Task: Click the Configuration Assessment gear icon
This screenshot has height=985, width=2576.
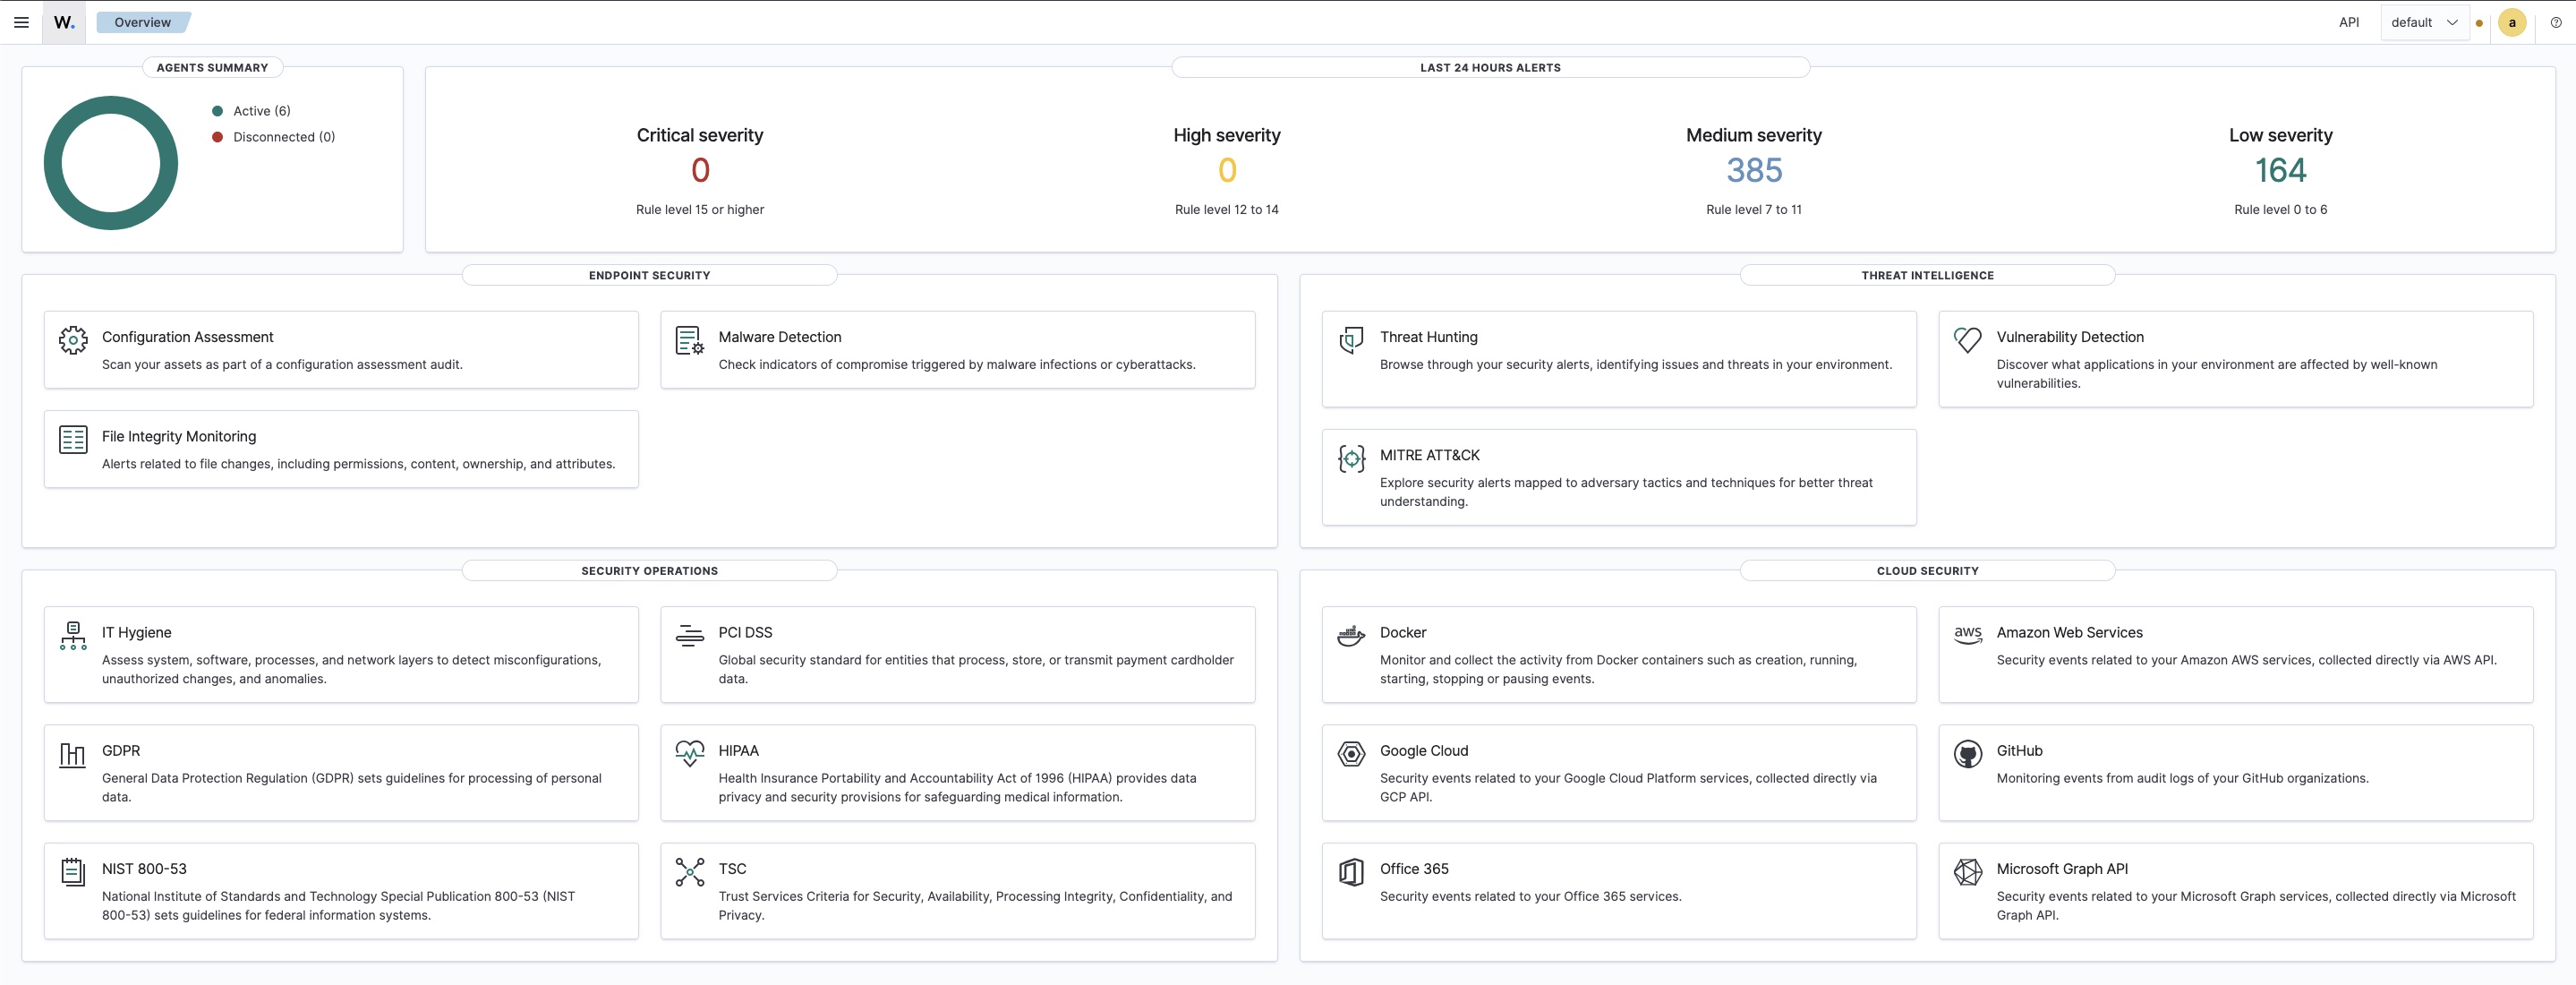Action: (x=73, y=340)
